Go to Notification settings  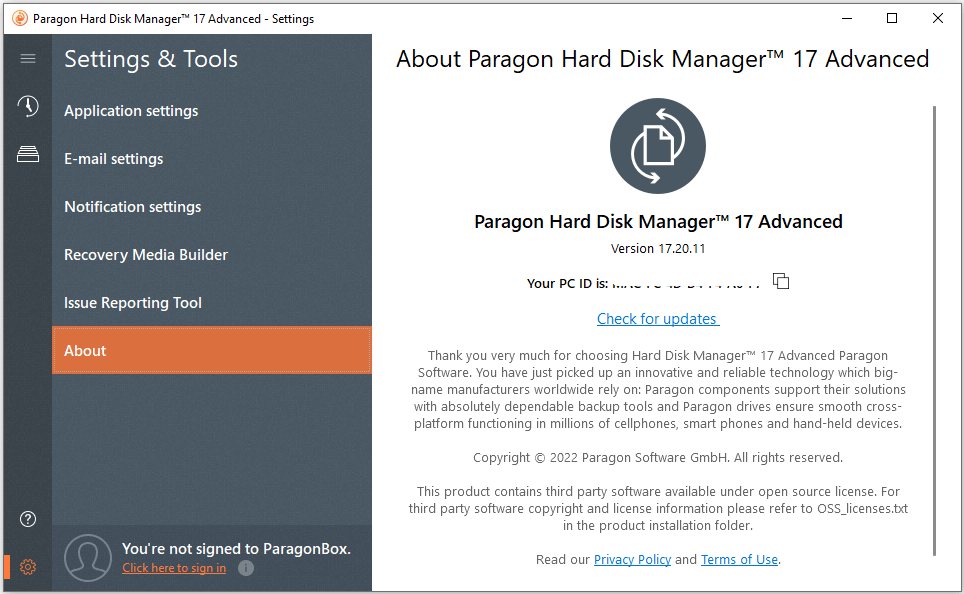(132, 207)
